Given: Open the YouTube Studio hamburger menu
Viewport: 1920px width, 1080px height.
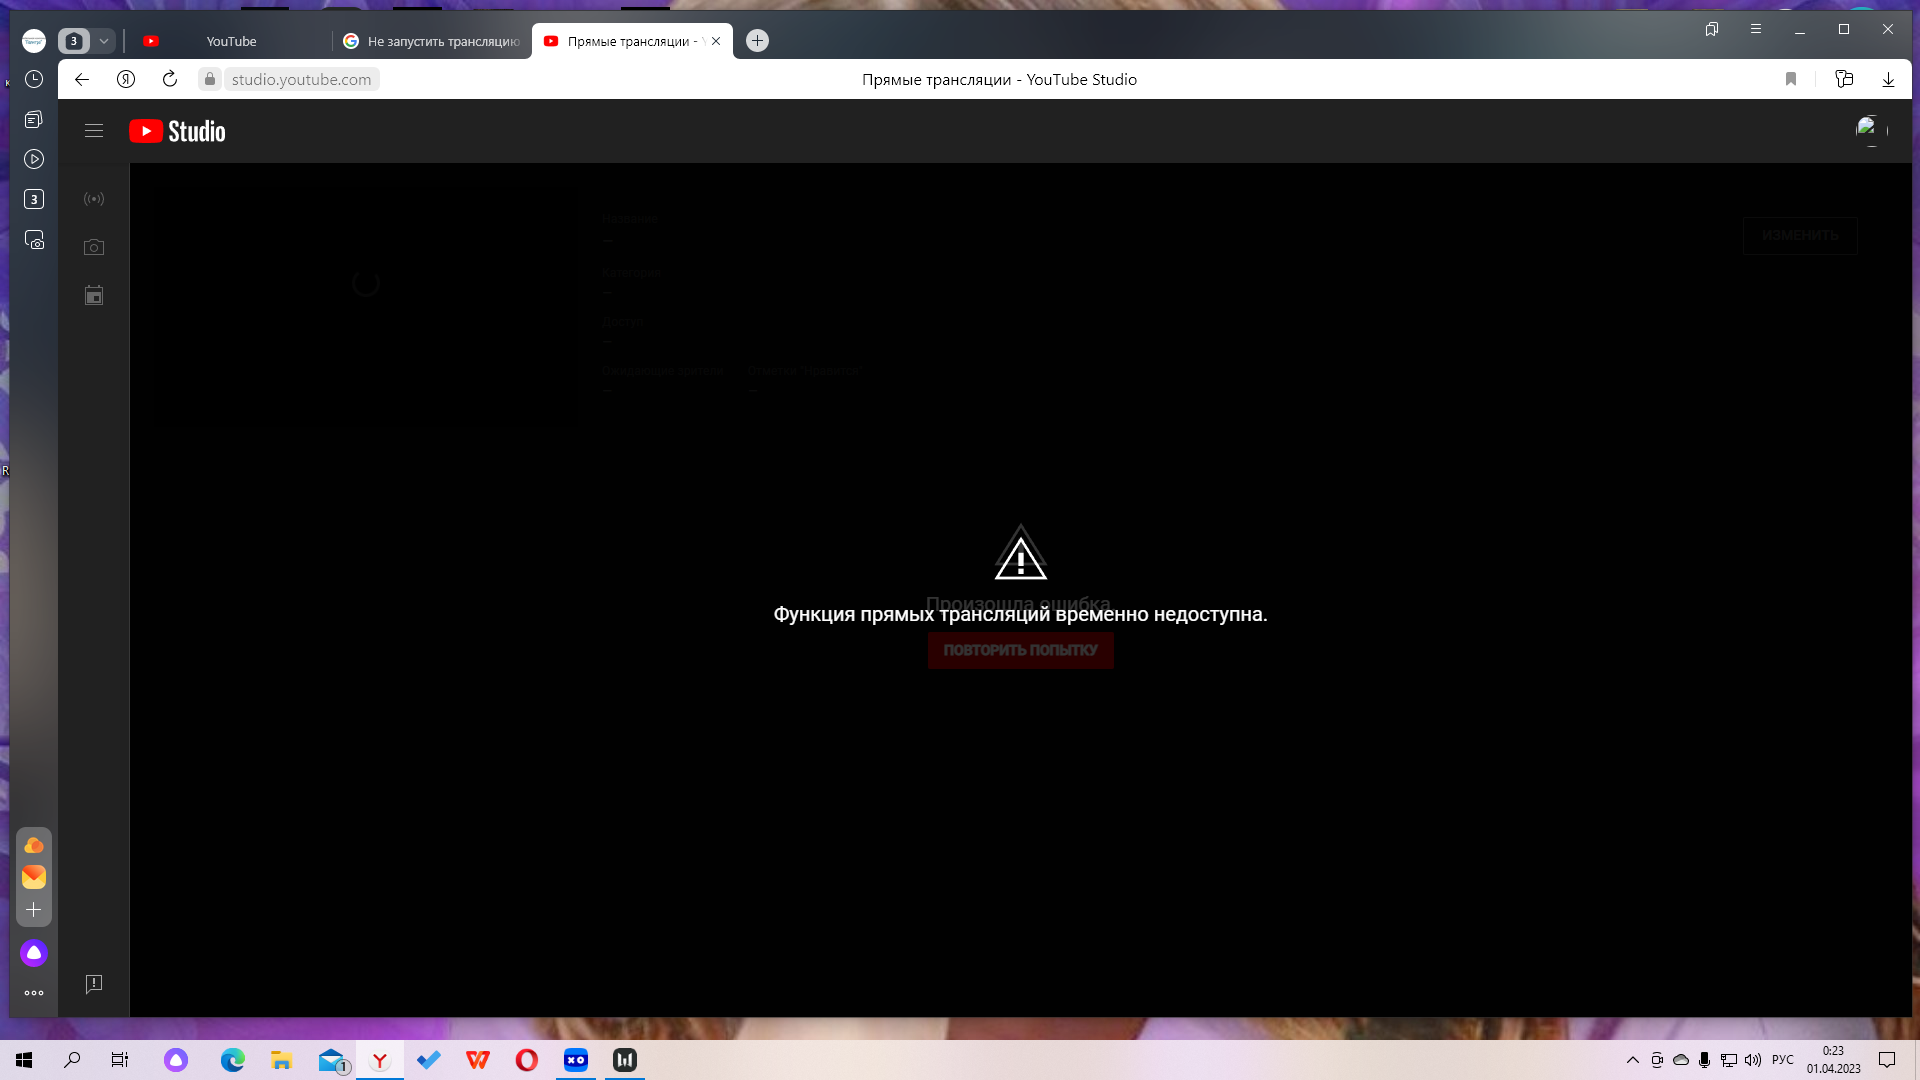Looking at the screenshot, I should click(x=94, y=131).
